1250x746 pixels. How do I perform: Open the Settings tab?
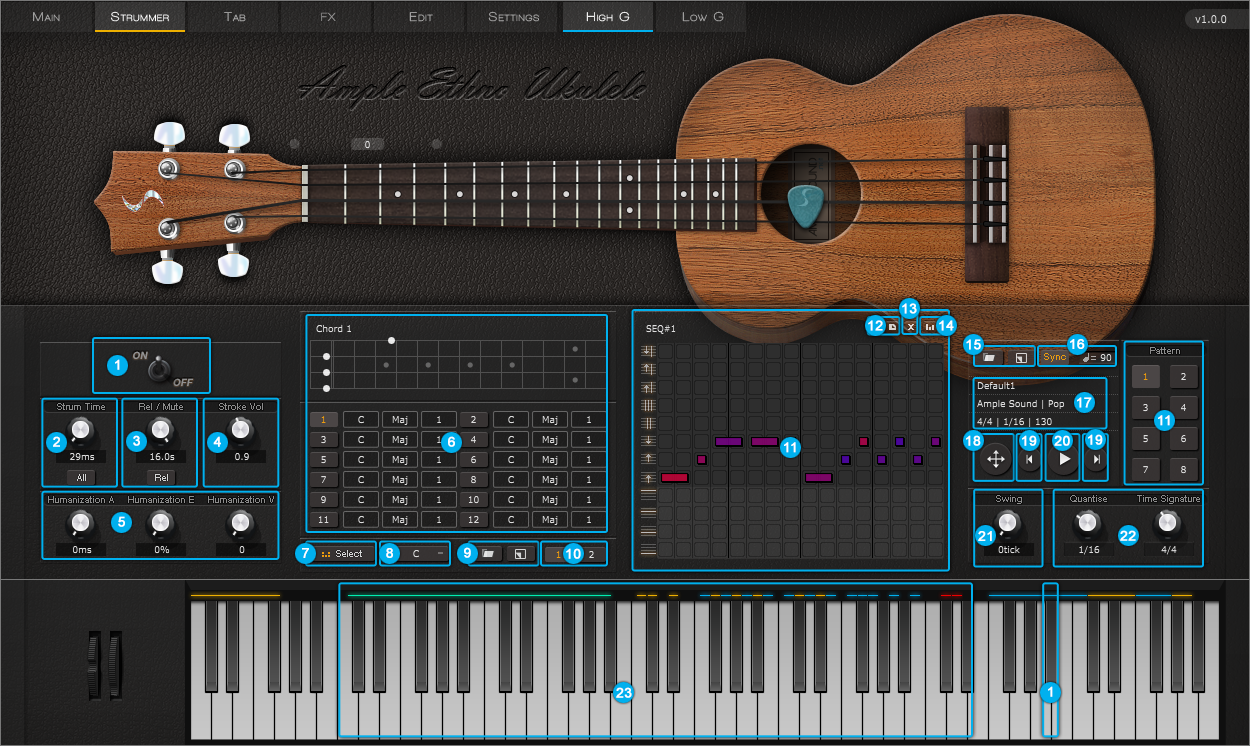click(x=514, y=17)
